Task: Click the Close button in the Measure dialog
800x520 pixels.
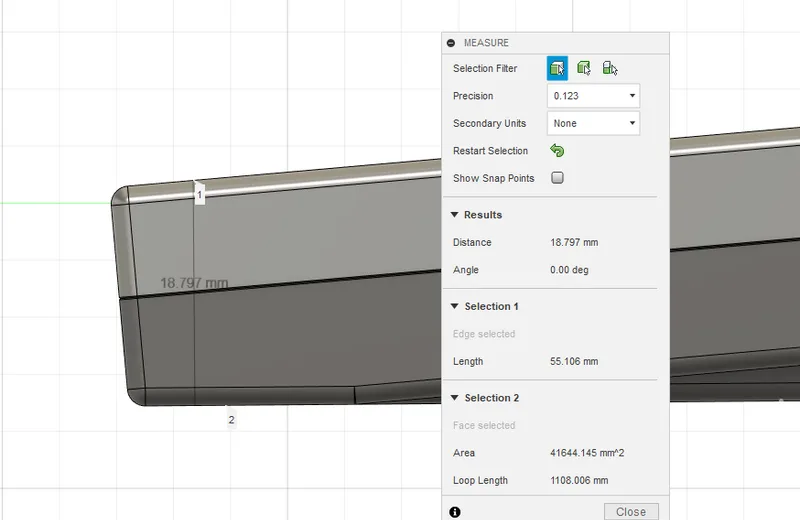Action: point(631,512)
